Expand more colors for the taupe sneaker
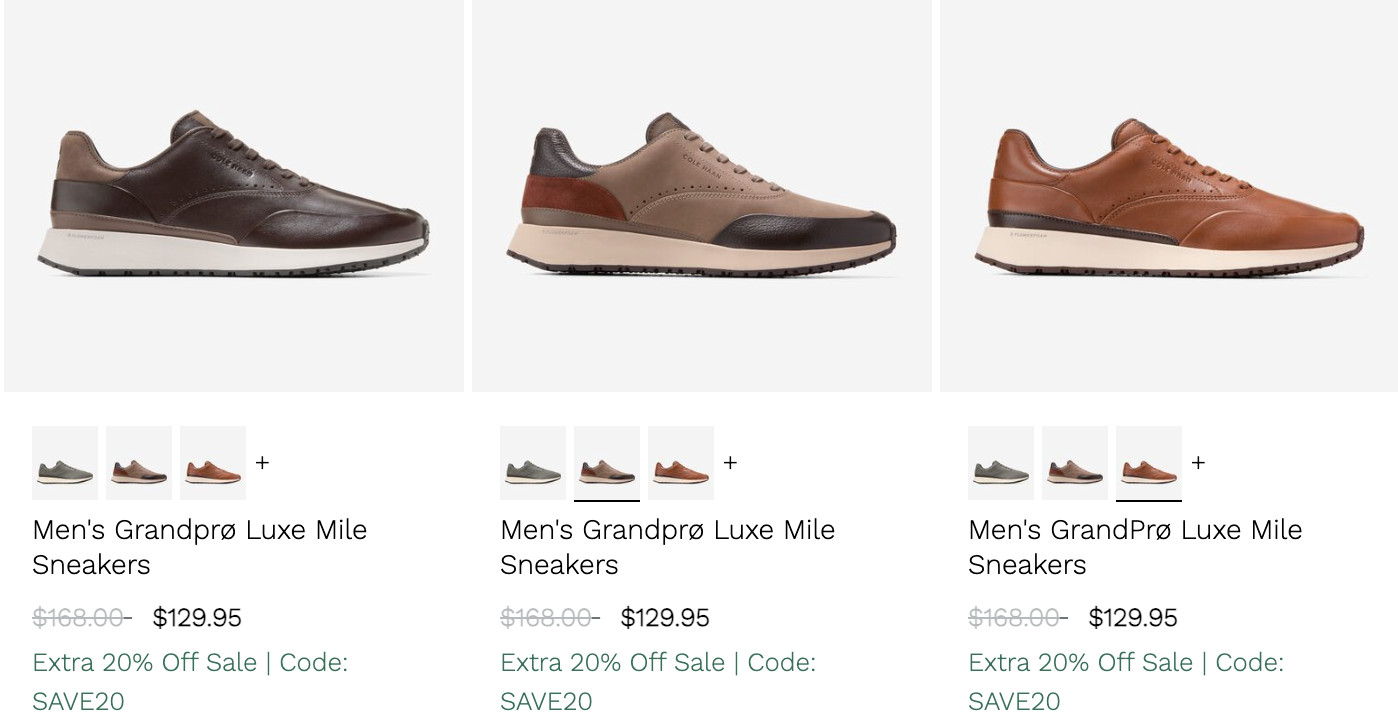This screenshot has width=1398, height=724. tap(730, 463)
